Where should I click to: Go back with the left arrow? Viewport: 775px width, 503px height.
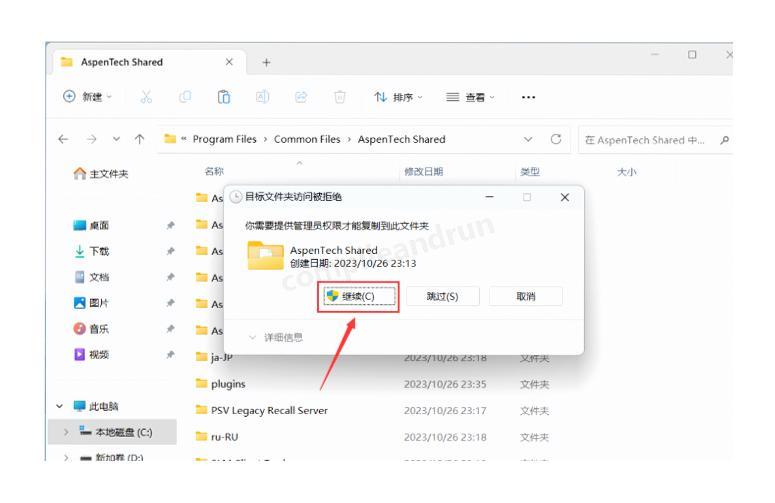pos(63,139)
